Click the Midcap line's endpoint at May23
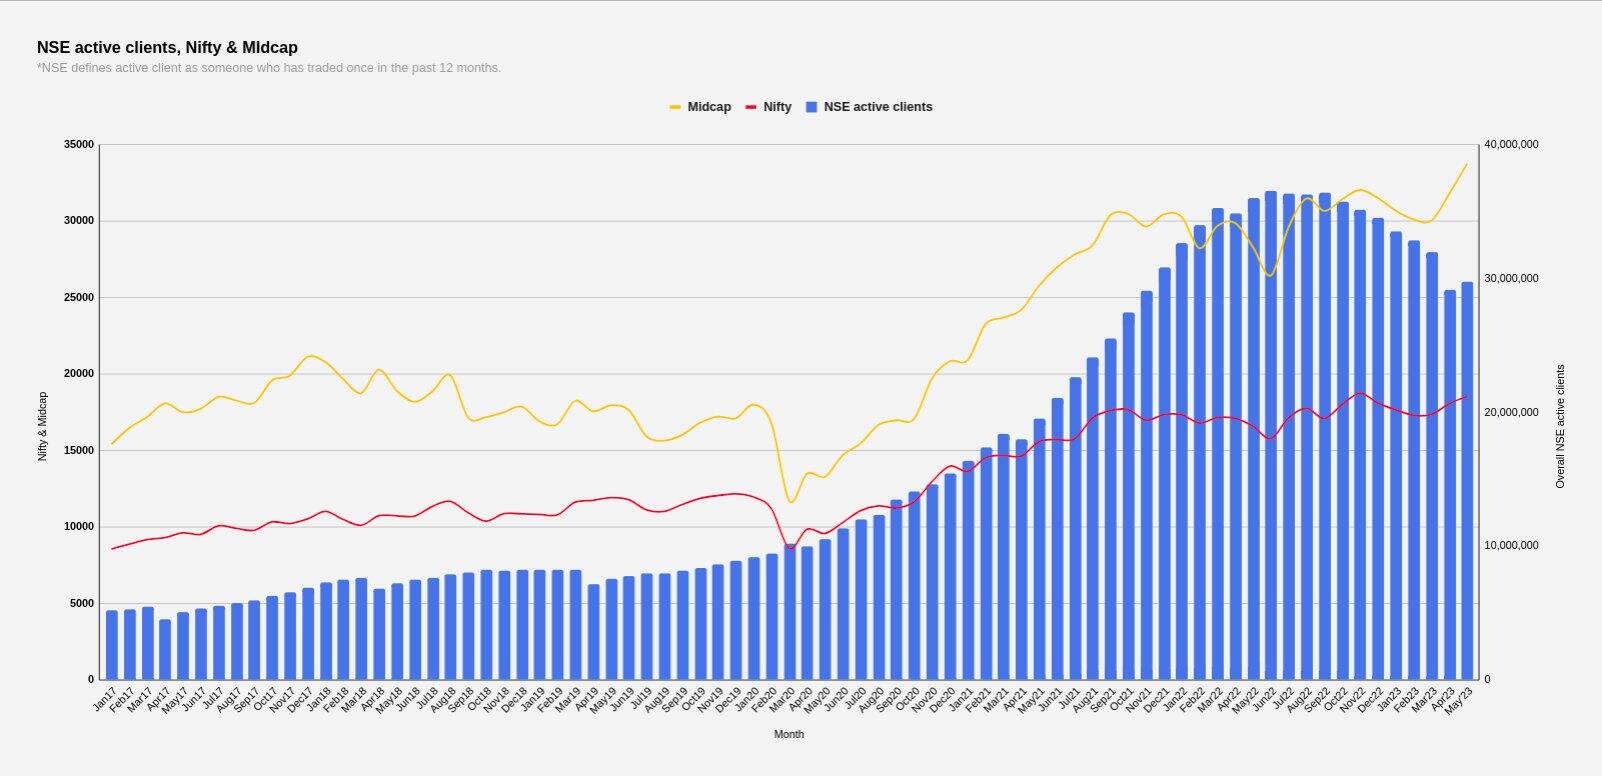Screen dimensions: 1602x776 tap(1467, 164)
